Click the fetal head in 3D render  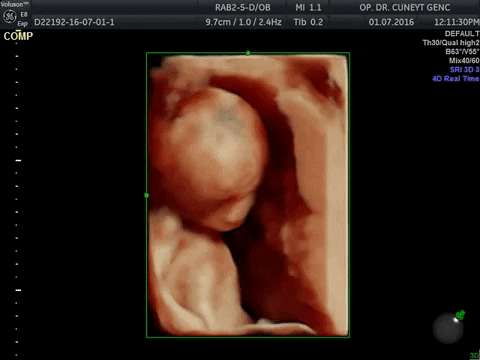point(213,157)
